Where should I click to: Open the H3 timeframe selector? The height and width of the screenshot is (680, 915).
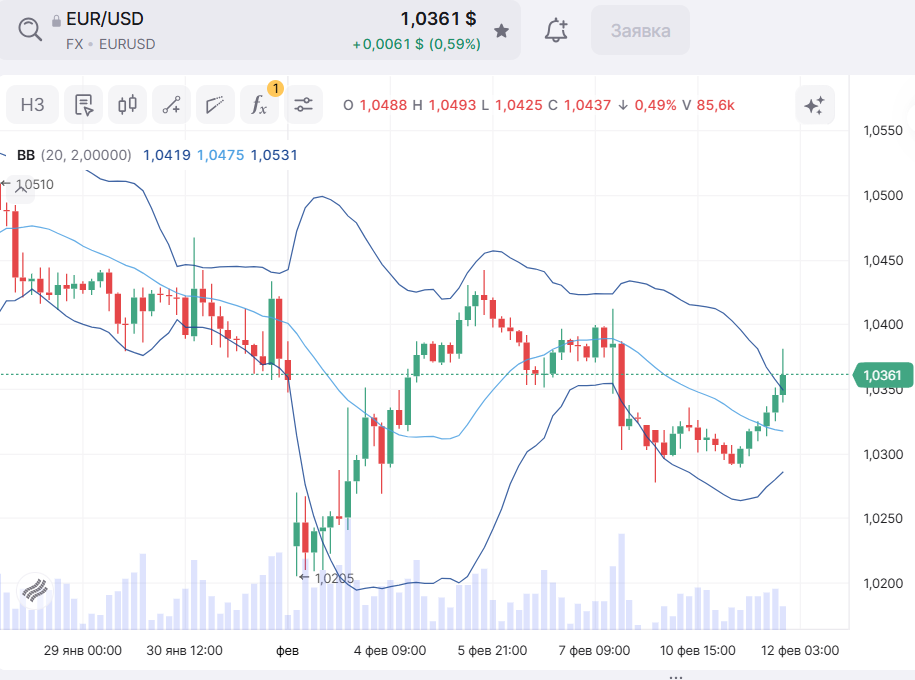click(x=33, y=104)
